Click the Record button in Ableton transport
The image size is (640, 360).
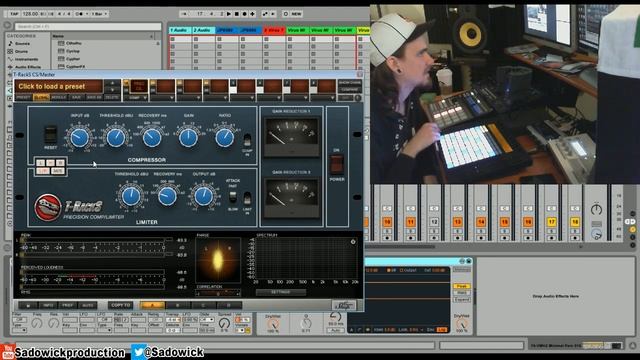tap(244, 14)
